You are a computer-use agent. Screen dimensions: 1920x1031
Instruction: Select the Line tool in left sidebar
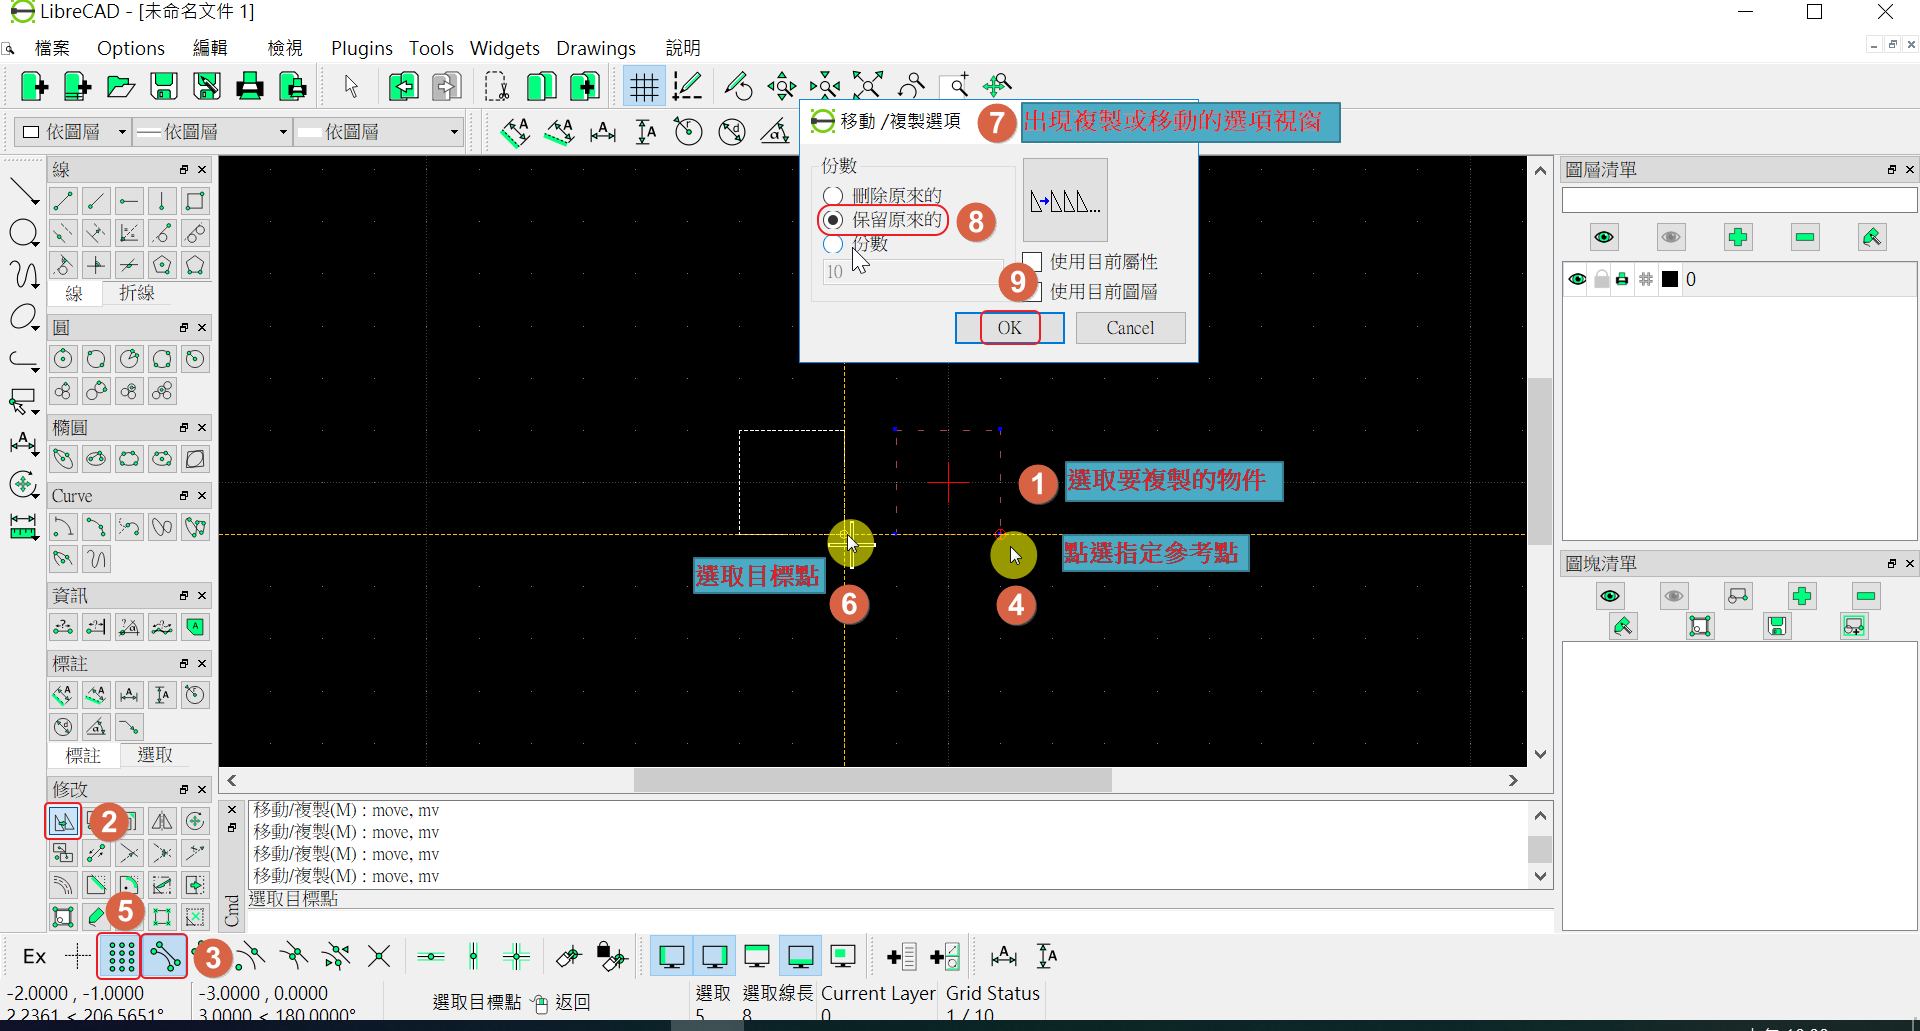click(x=23, y=190)
